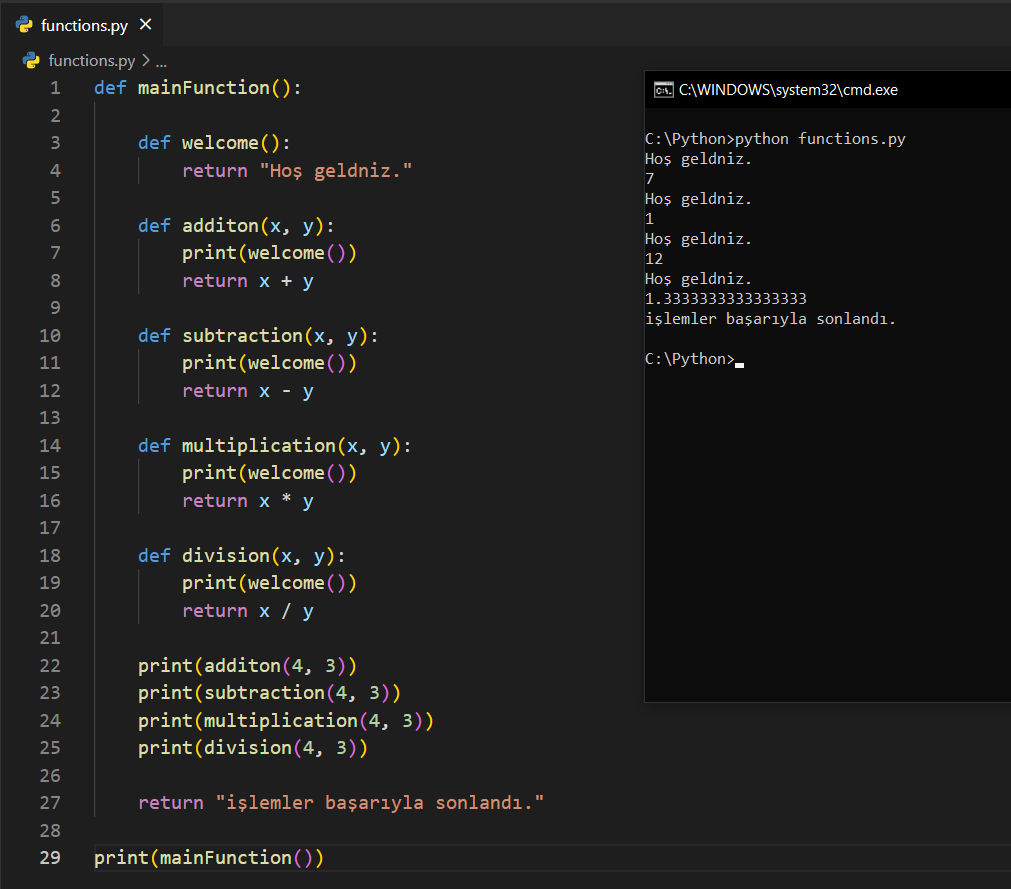Click the division function name on line 18
Screen dimensions: 1011x889
tap(225, 556)
